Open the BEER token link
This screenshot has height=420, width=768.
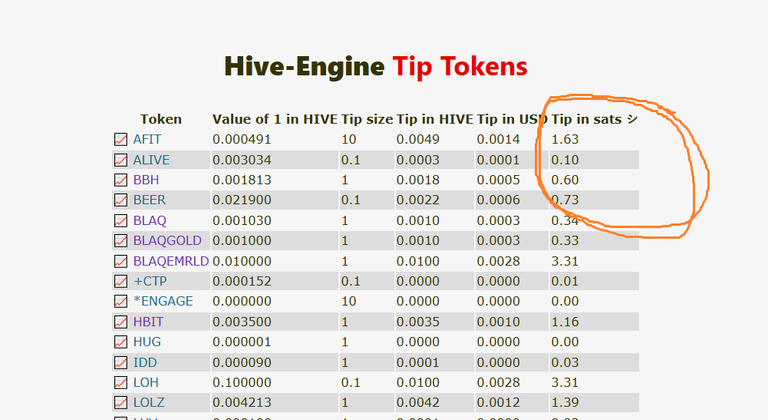pyautogui.click(x=149, y=200)
